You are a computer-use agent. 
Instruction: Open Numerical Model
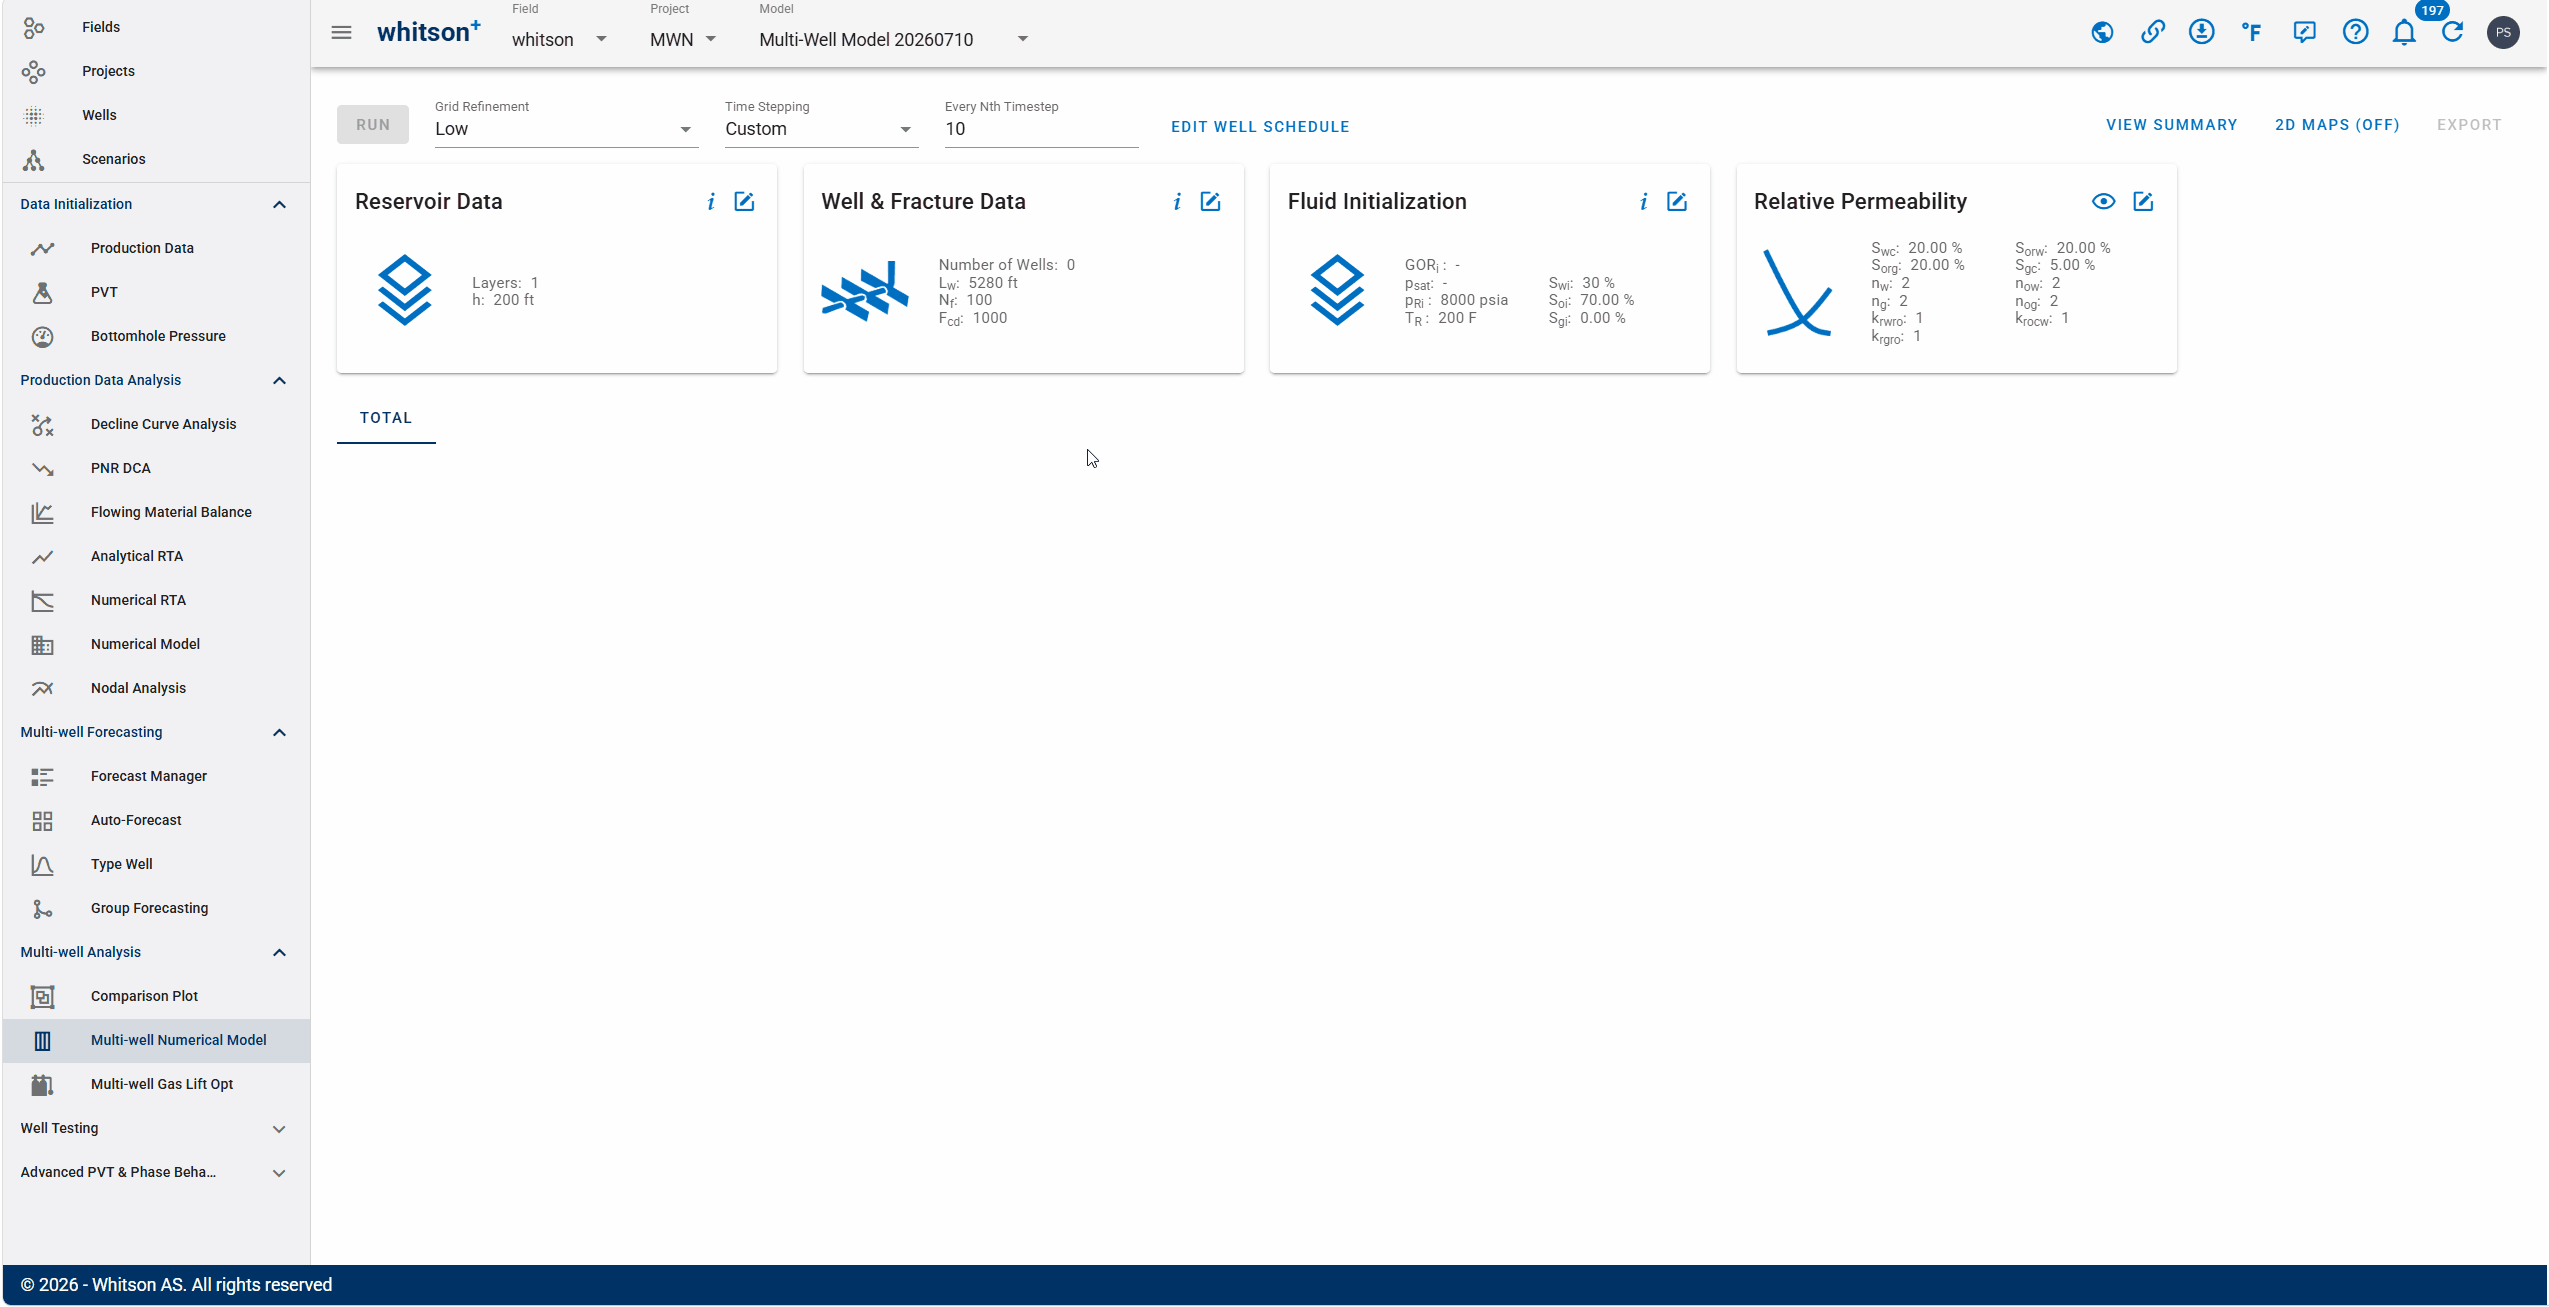[155, 644]
